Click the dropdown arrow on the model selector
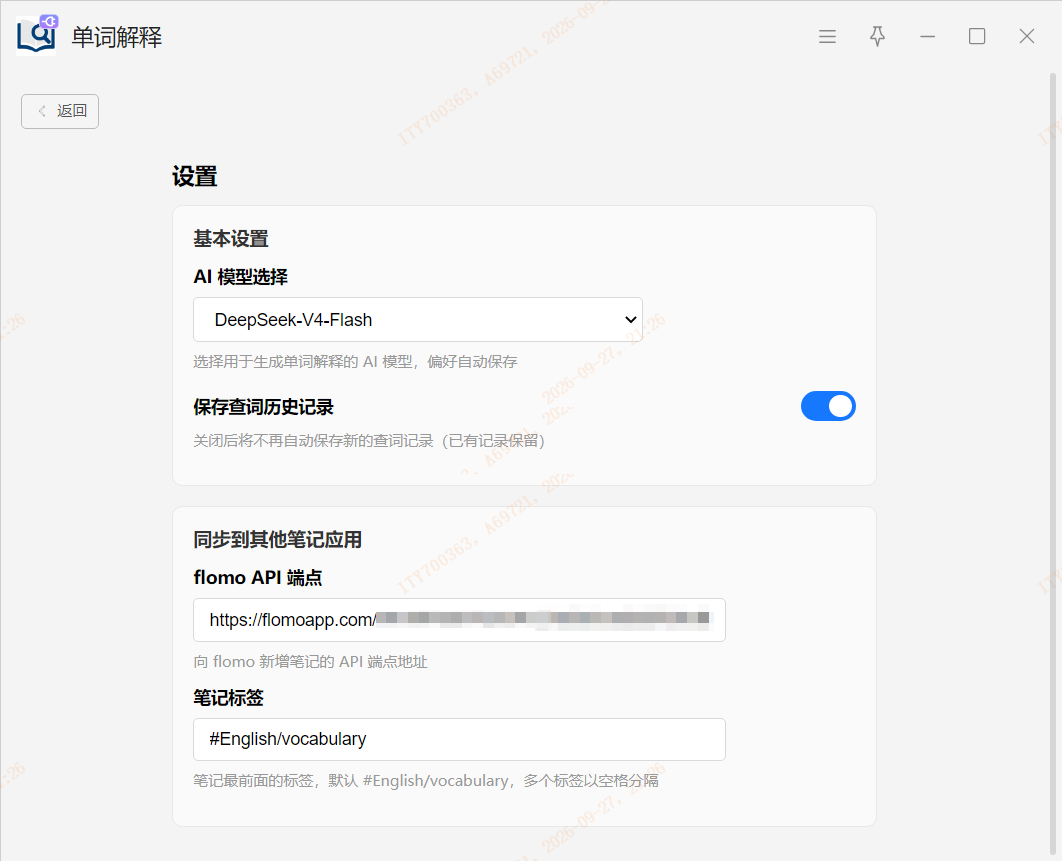1062x861 pixels. 631,320
